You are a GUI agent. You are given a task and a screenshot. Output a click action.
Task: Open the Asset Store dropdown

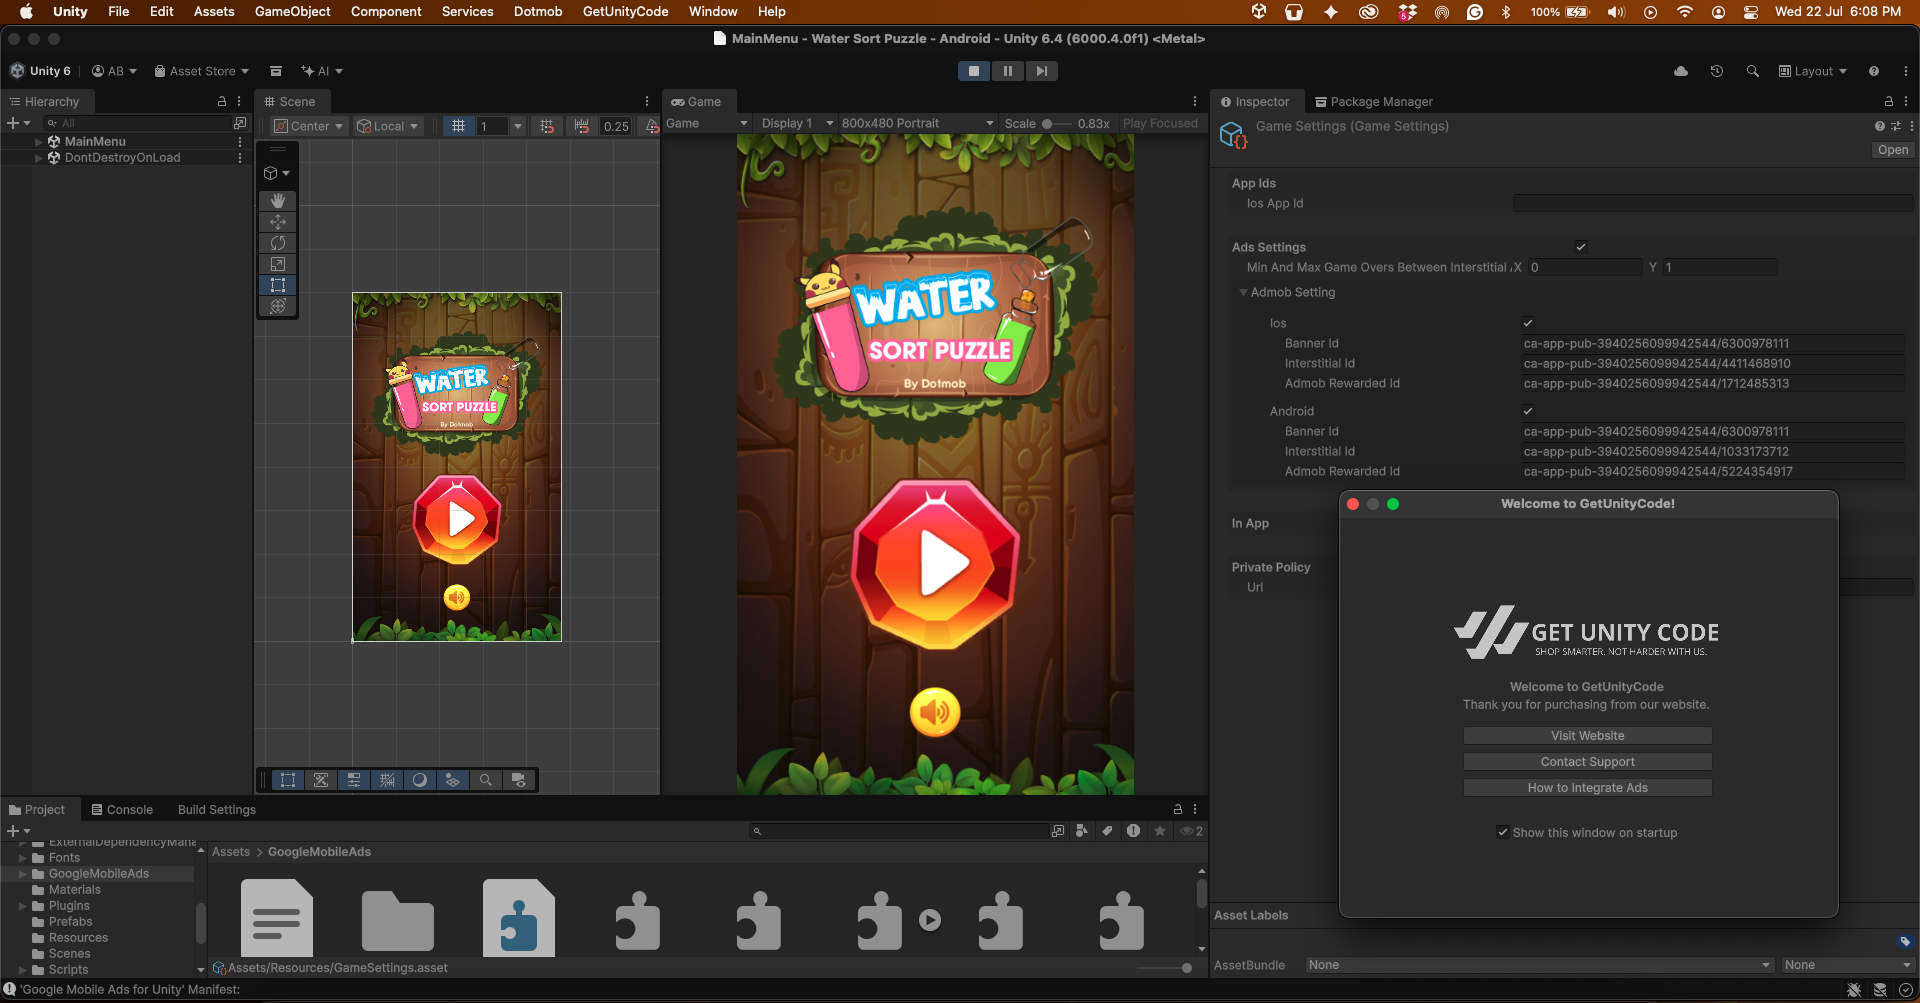tap(201, 71)
